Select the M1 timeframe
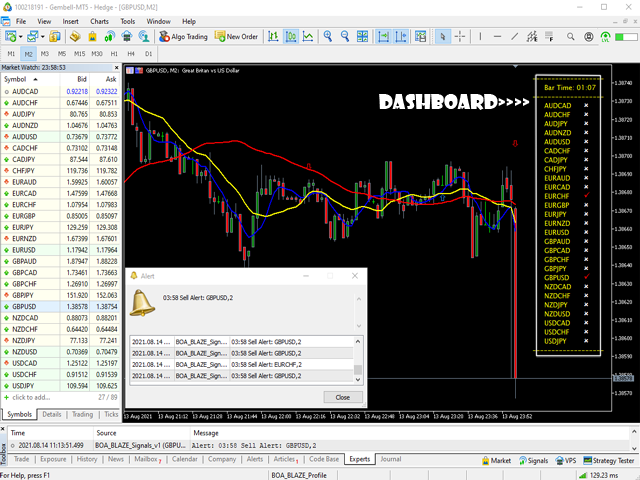Image resolution: width=640 pixels, height=480 pixels. point(11,54)
